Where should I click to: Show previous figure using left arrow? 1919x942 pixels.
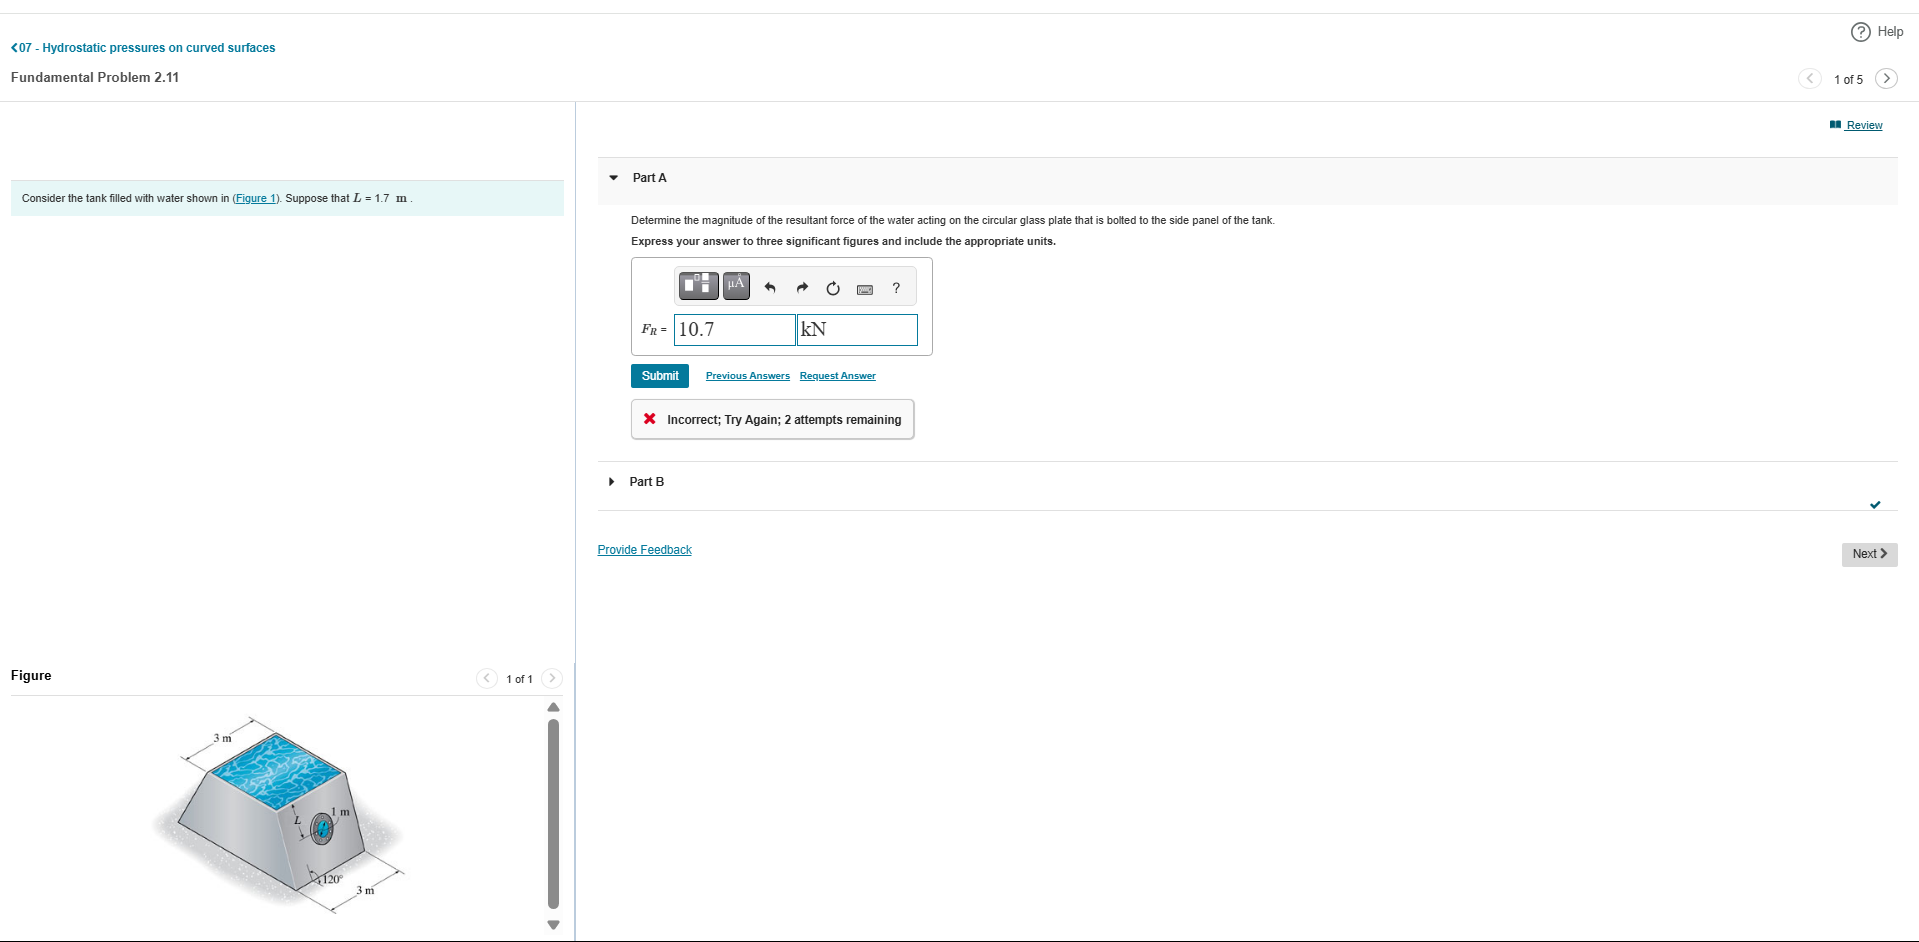click(x=487, y=678)
